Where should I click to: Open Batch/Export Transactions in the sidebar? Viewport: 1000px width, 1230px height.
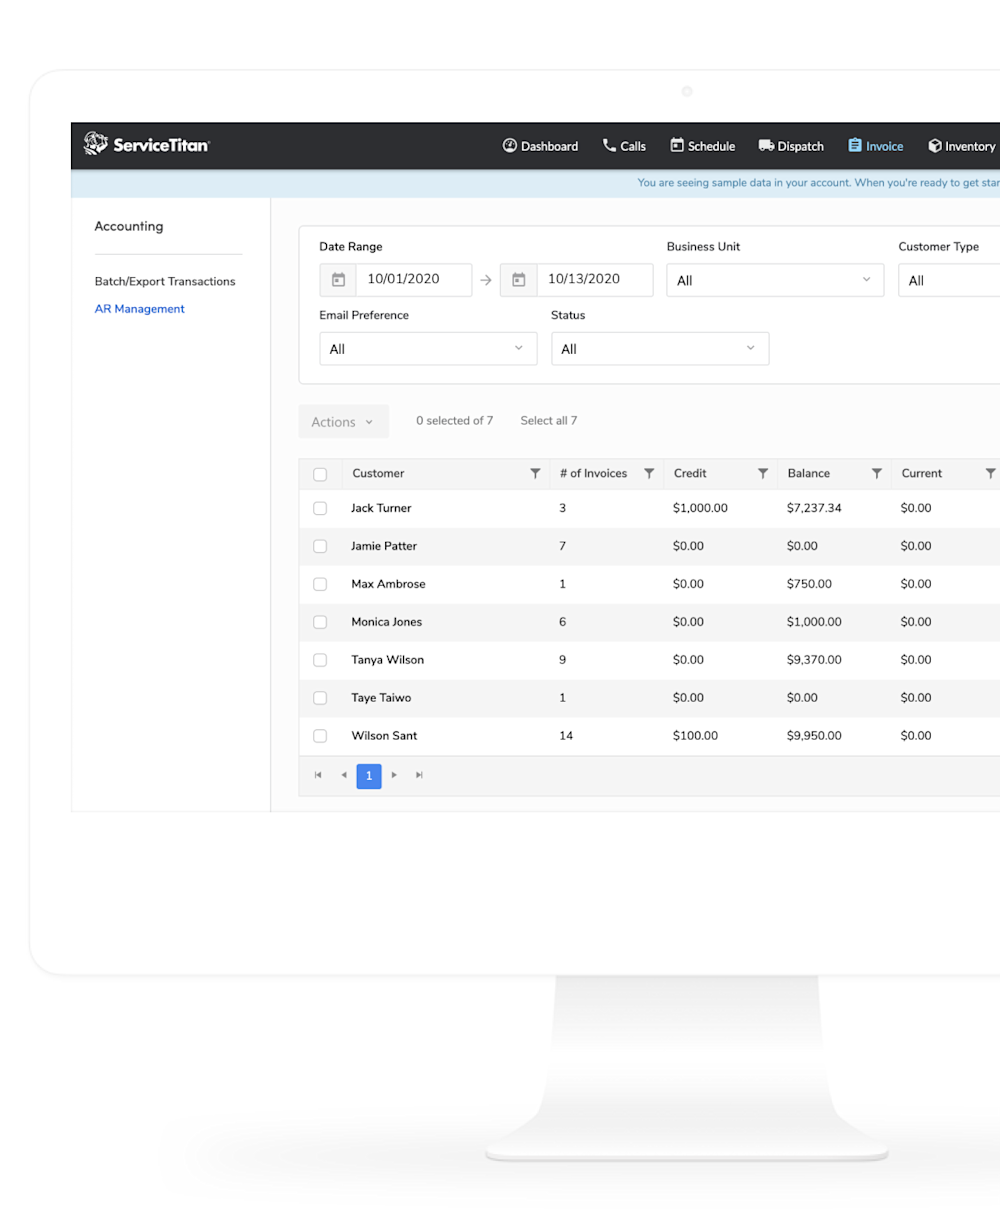click(165, 281)
